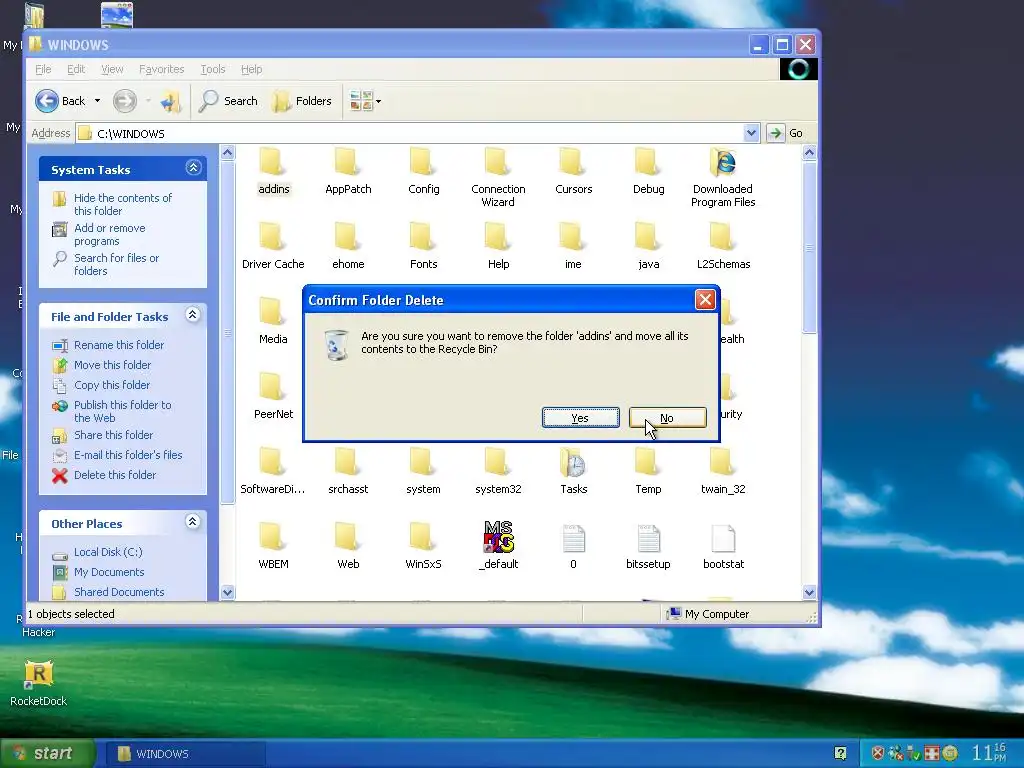The height and width of the screenshot is (768, 1024).
Task: Select the WinSxS folder
Action: tap(423, 547)
